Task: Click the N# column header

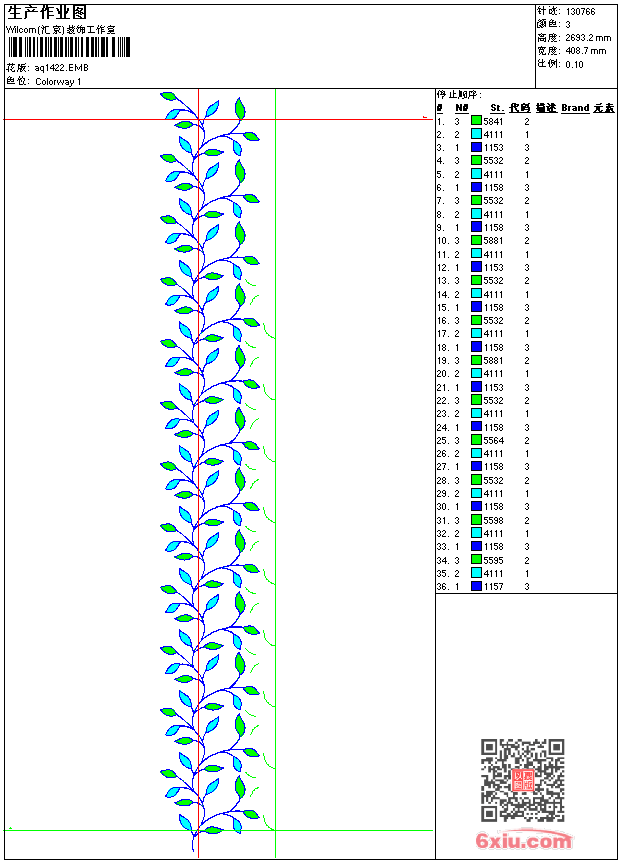Action: point(461,108)
